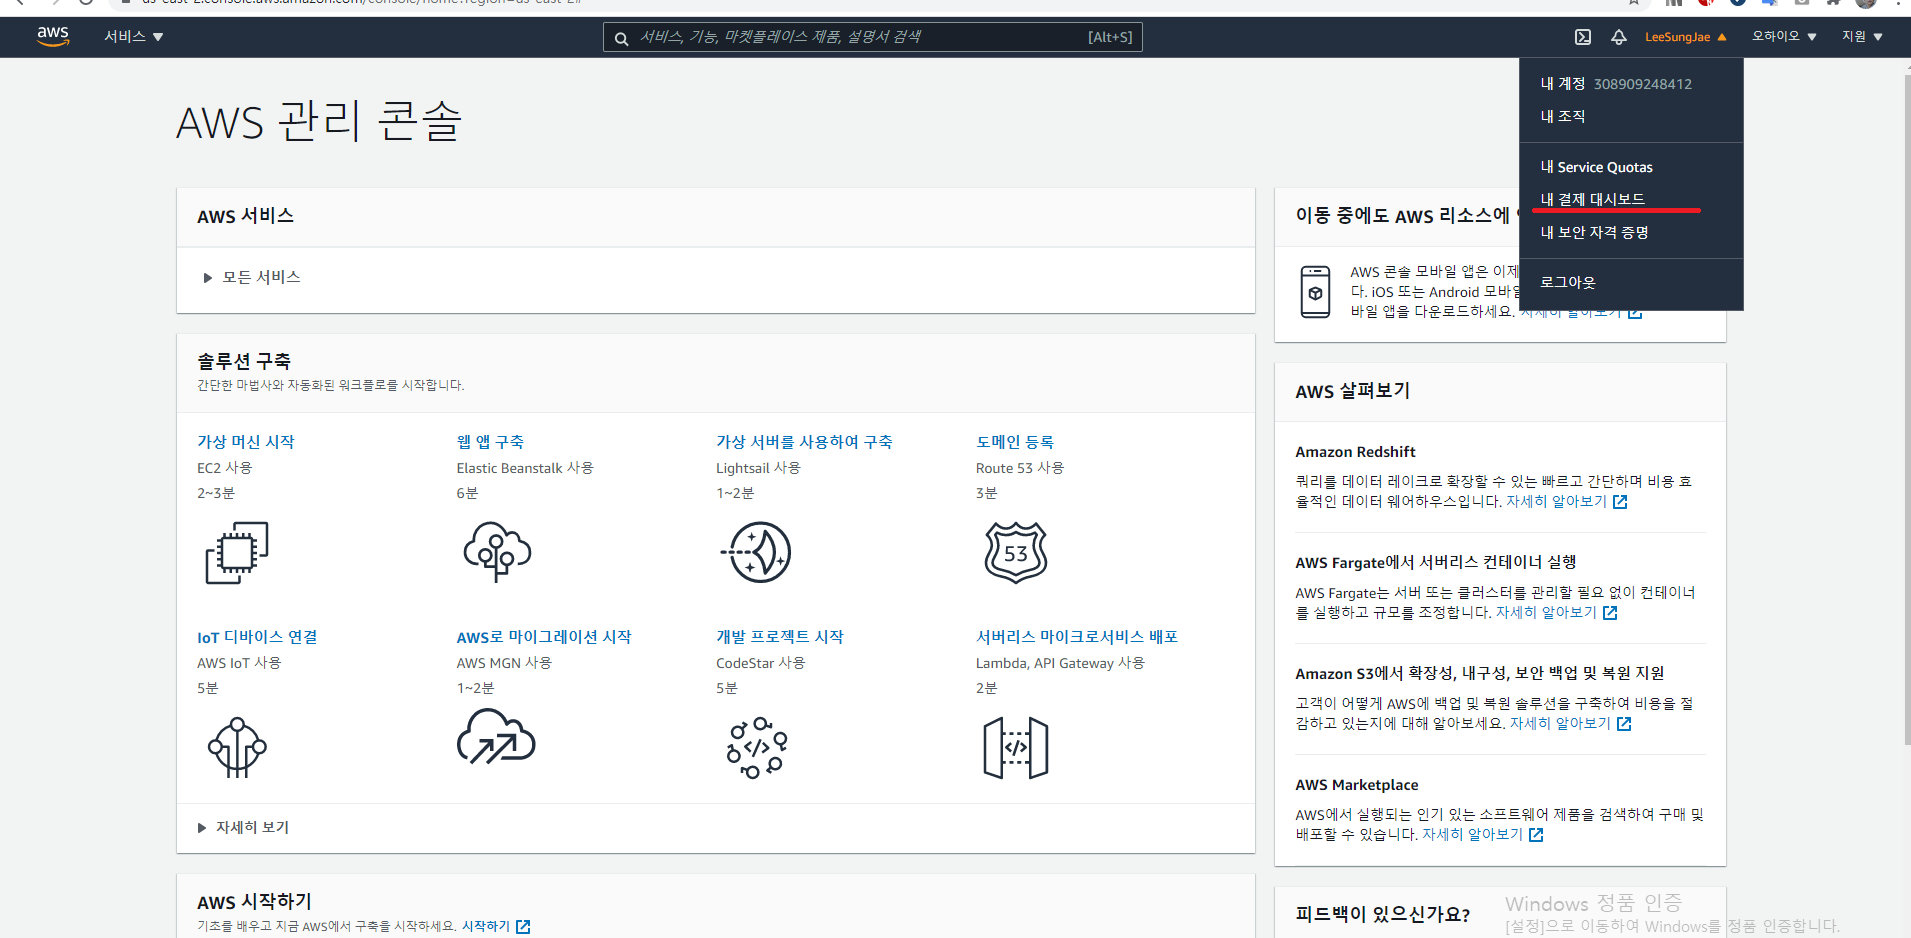Click 자세히 알아보기 link for AWS Marketplace
The width and height of the screenshot is (1911, 938).
click(x=1472, y=835)
